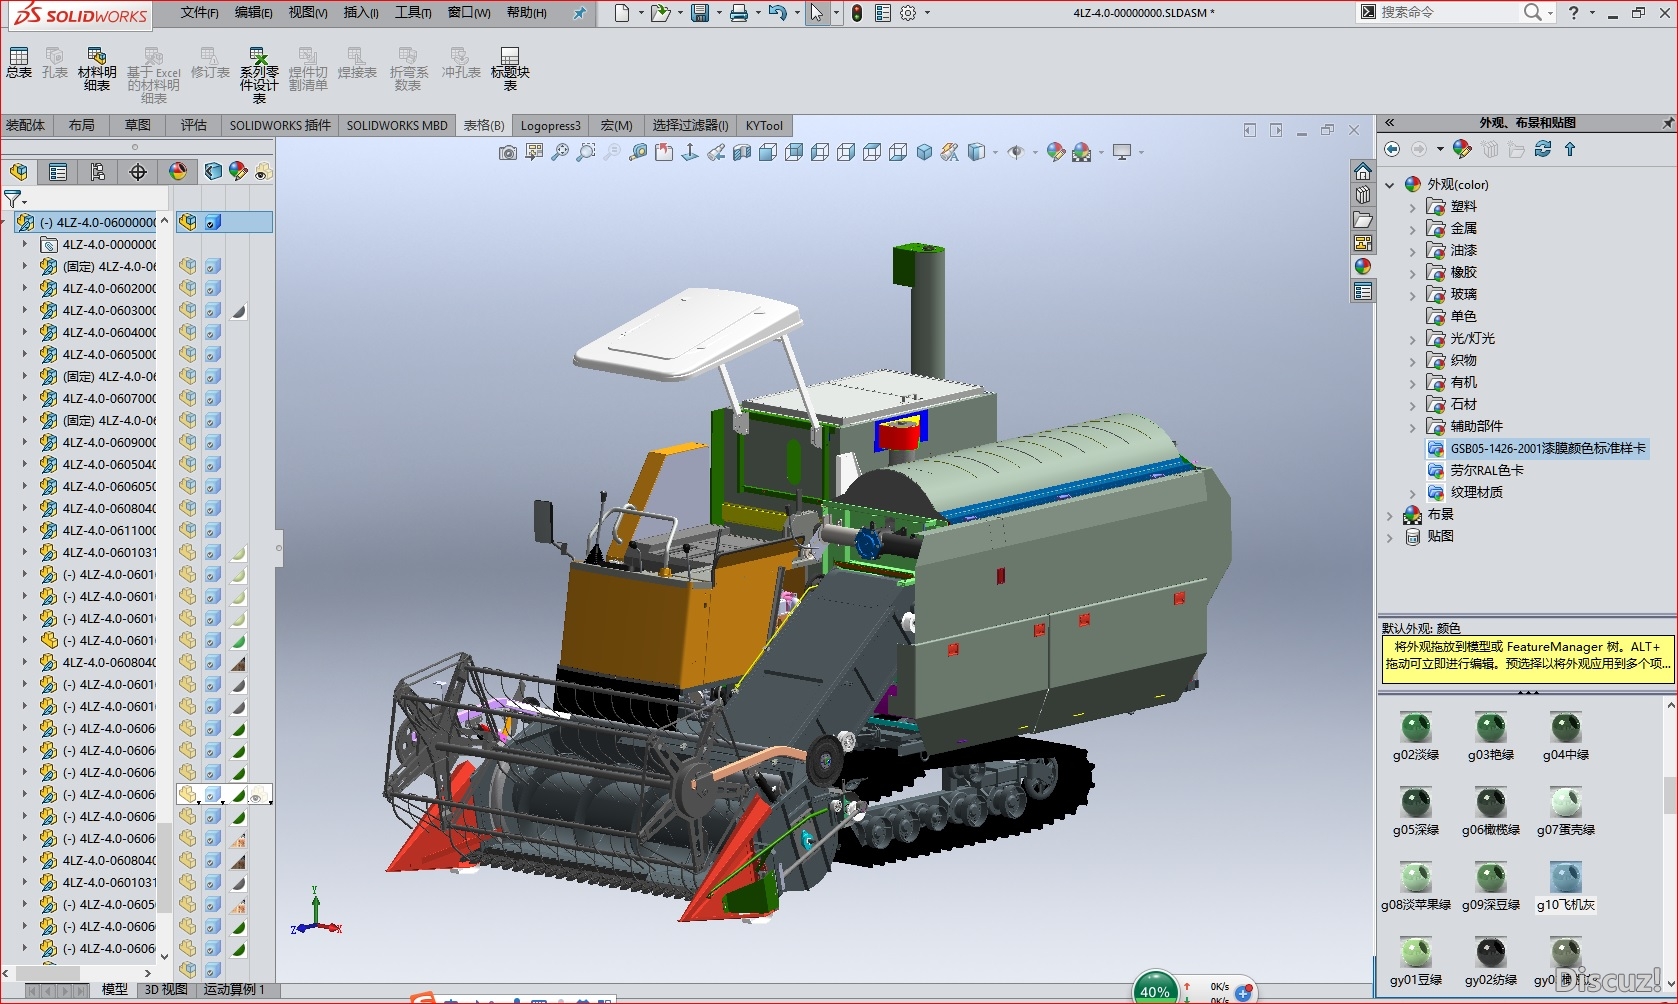Click the Rebuild traffic light icon
Viewport: 1678px width, 1004px height.
point(857,13)
